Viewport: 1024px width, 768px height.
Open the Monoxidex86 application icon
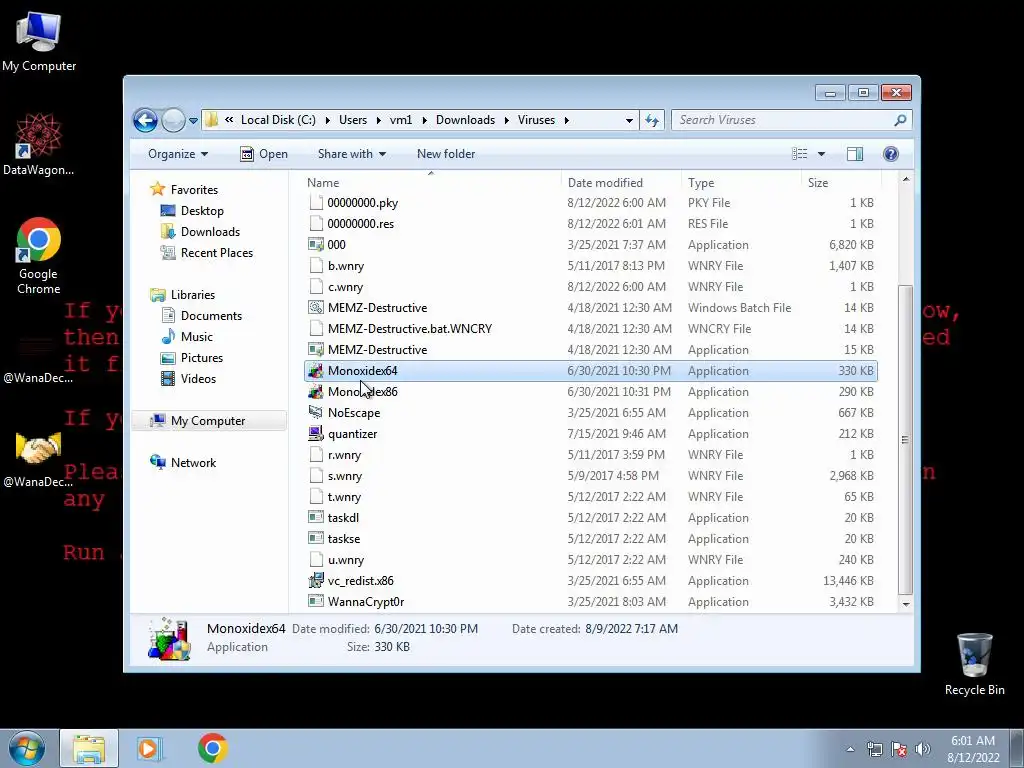[x=316, y=392]
